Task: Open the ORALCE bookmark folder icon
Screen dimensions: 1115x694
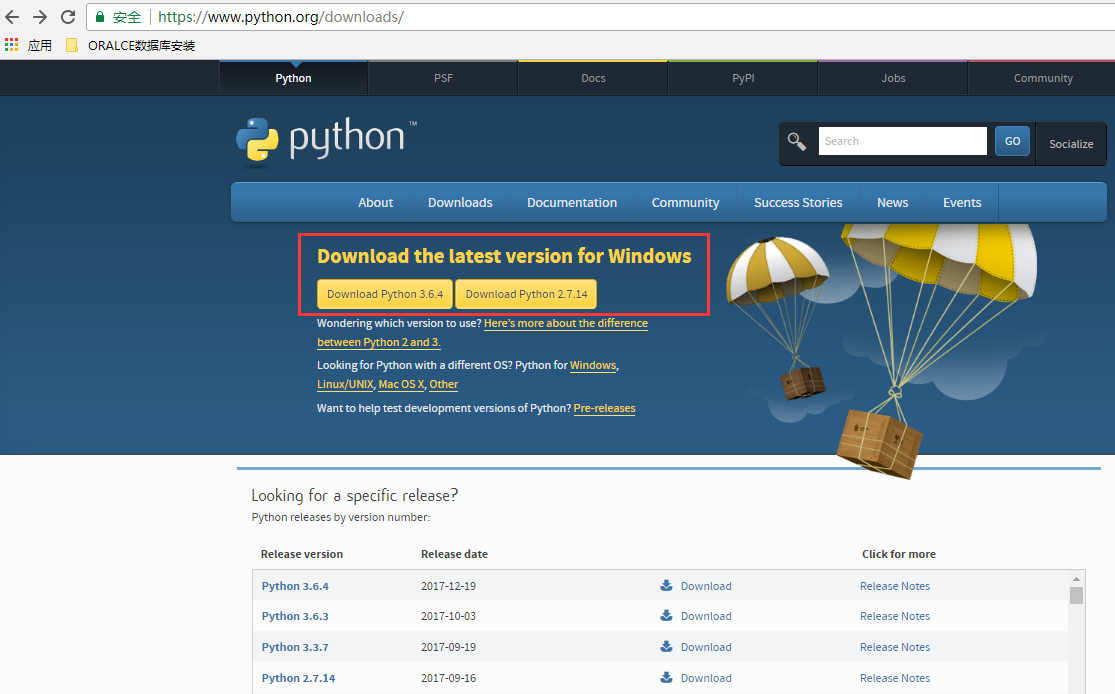Action: click(x=72, y=45)
